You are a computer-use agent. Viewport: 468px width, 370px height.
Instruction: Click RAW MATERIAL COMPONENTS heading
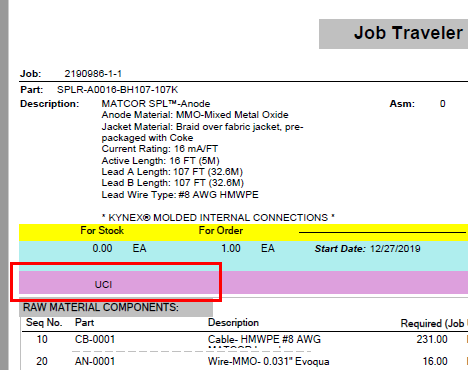tap(101, 307)
